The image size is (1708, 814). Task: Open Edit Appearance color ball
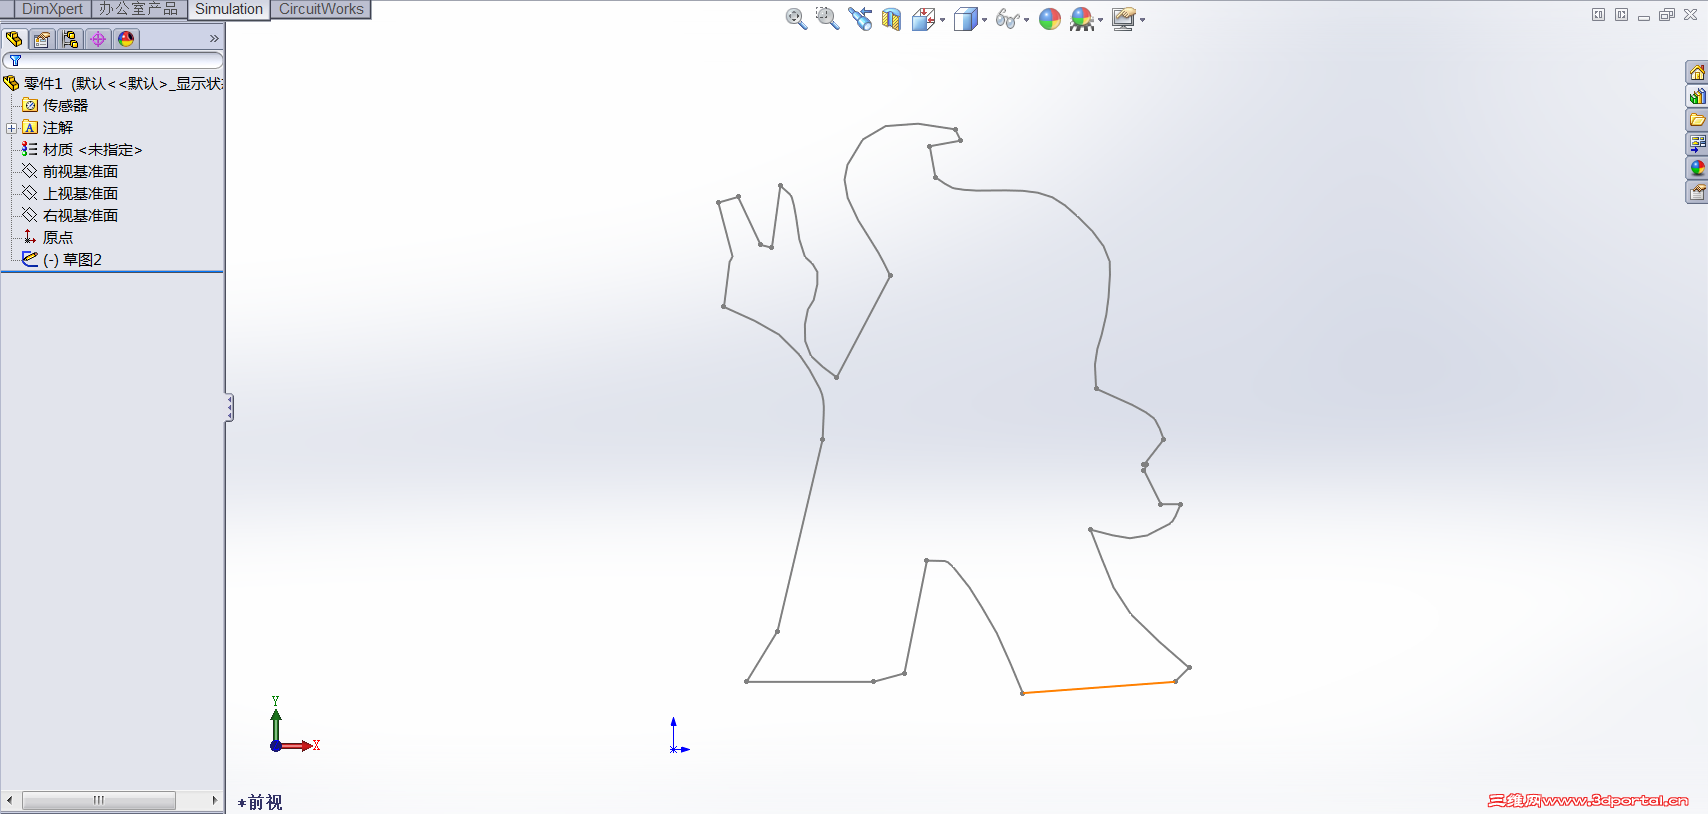(x=1050, y=19)
